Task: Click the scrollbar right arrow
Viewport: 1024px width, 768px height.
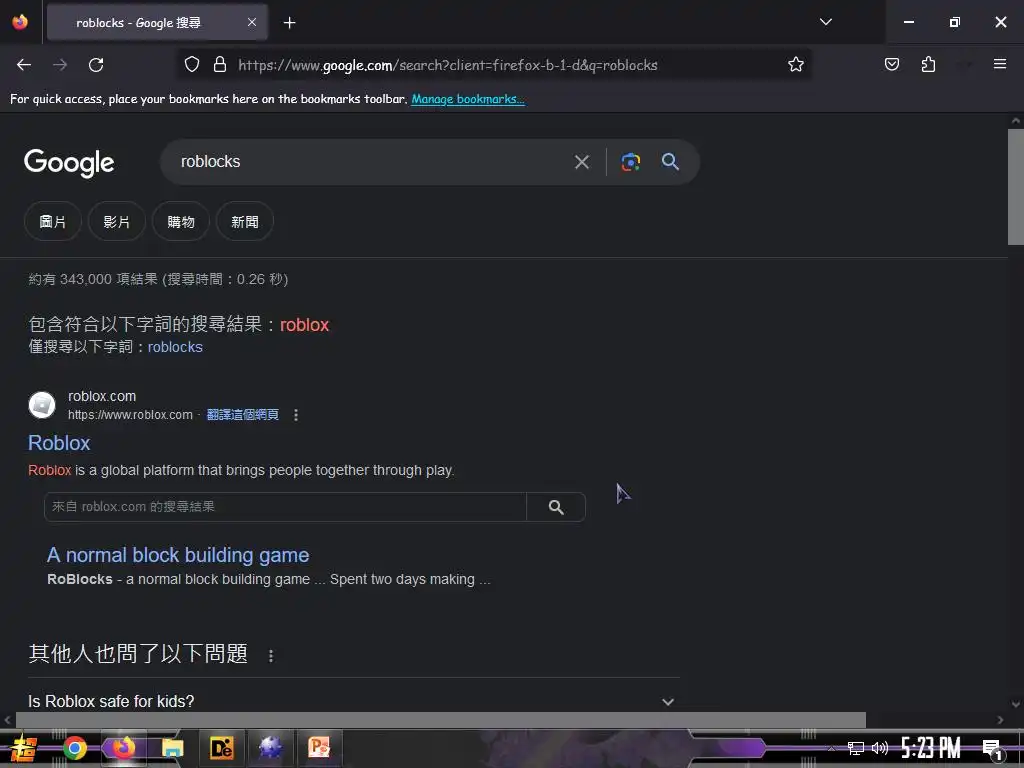Action: pos(1000,720)
